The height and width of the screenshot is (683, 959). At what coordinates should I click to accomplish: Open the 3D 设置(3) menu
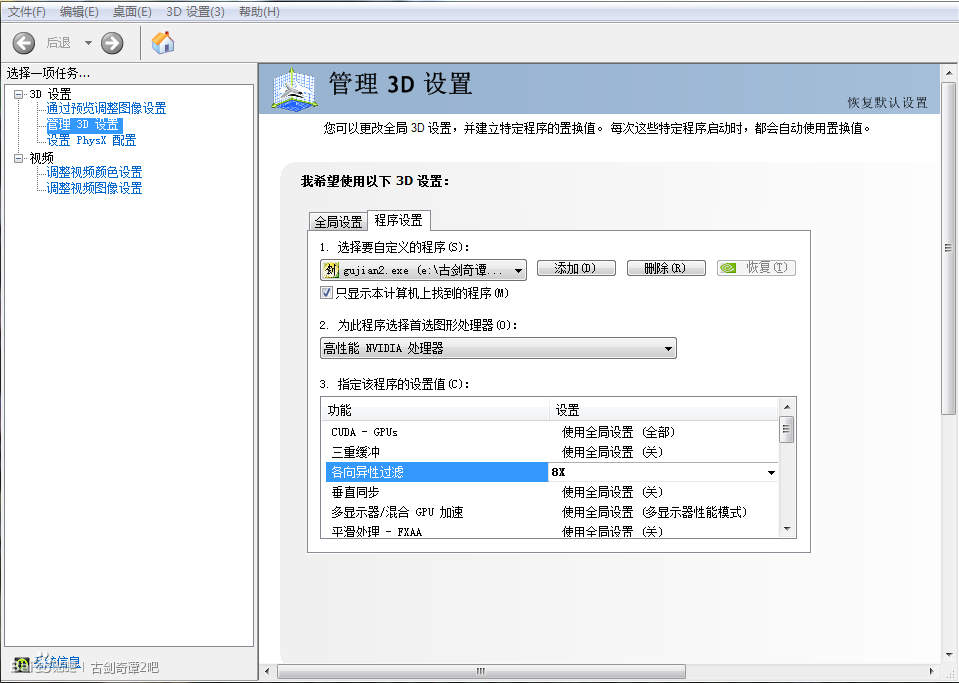[195, 12]
